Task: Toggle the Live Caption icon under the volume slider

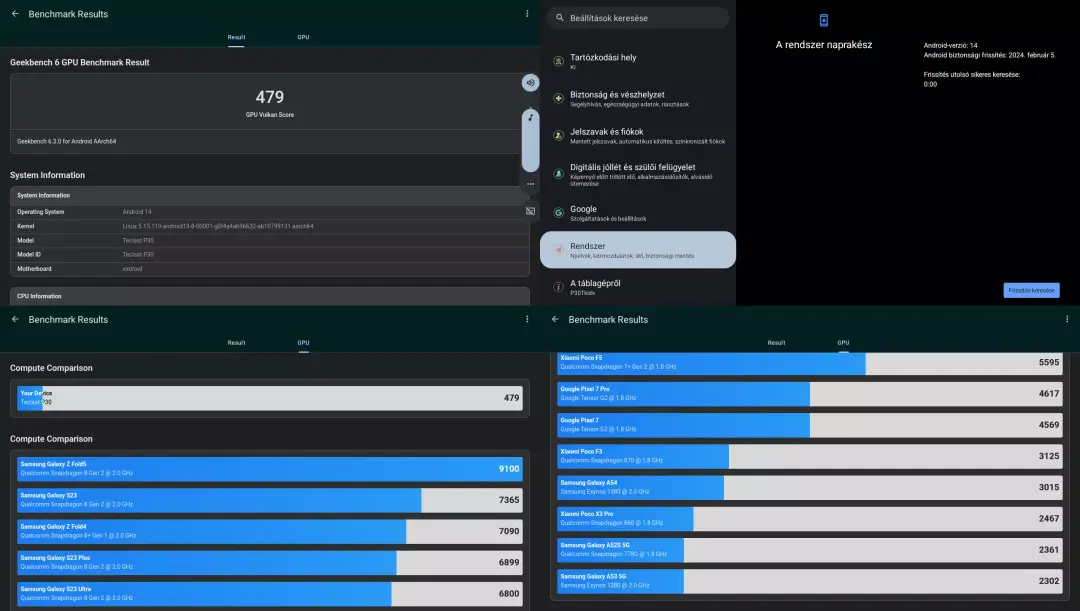Action: pos(530,211)
